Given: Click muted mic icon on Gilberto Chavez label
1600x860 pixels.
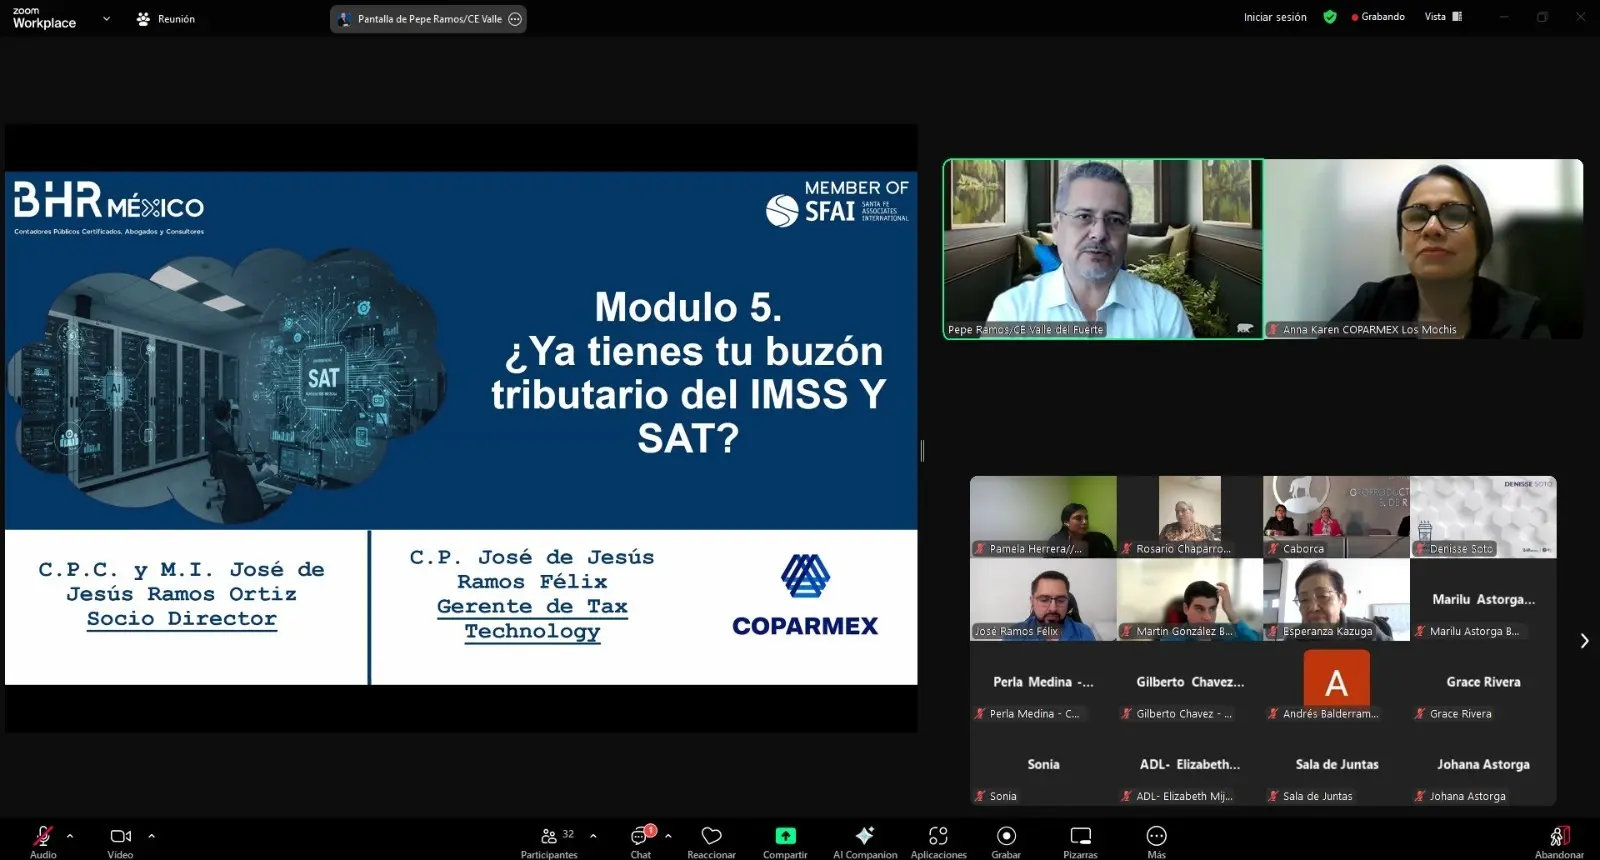Looking at the screenshot, I should point(1127,714).
